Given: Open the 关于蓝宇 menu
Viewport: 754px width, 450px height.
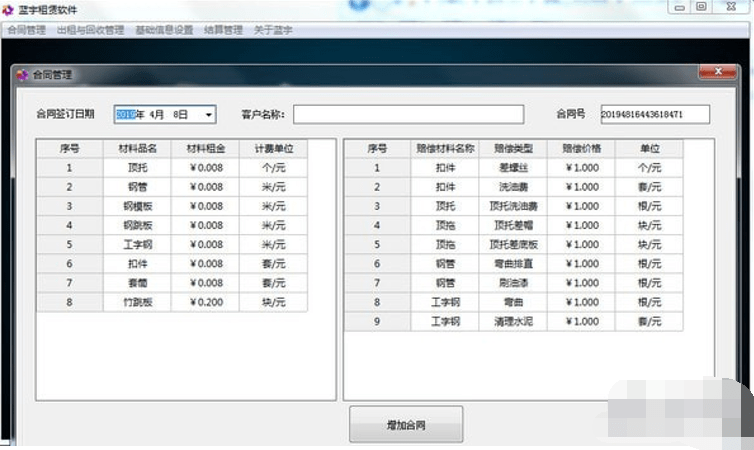Looking at the screenshot, I should (273, 30).
